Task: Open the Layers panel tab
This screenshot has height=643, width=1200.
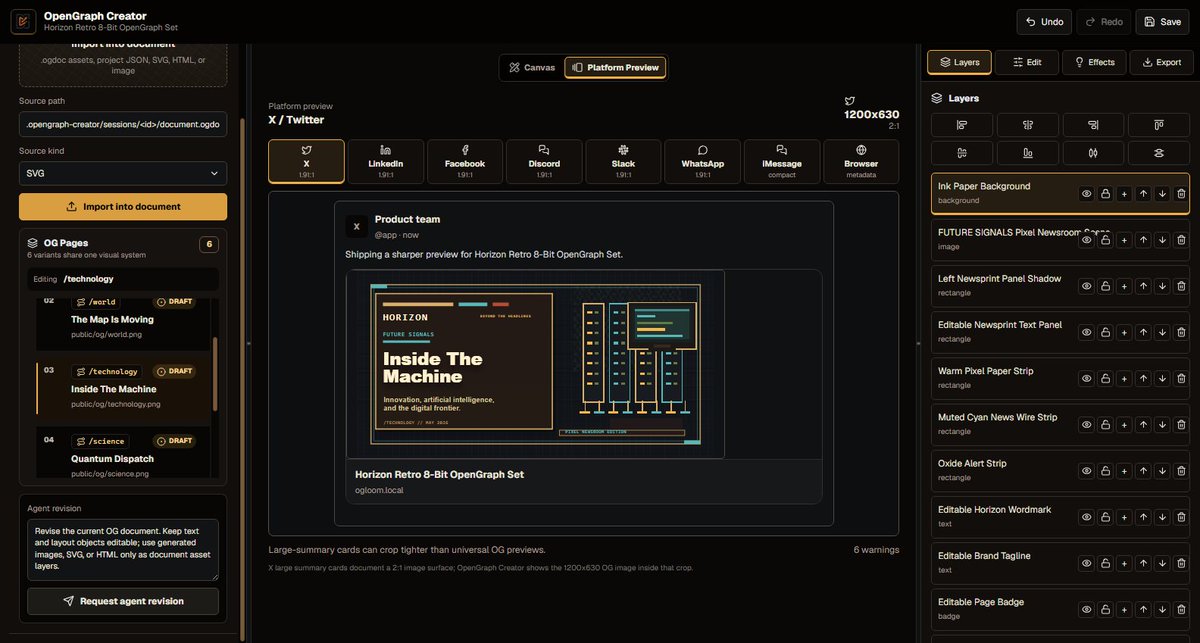Action: (x=959, y=62)
